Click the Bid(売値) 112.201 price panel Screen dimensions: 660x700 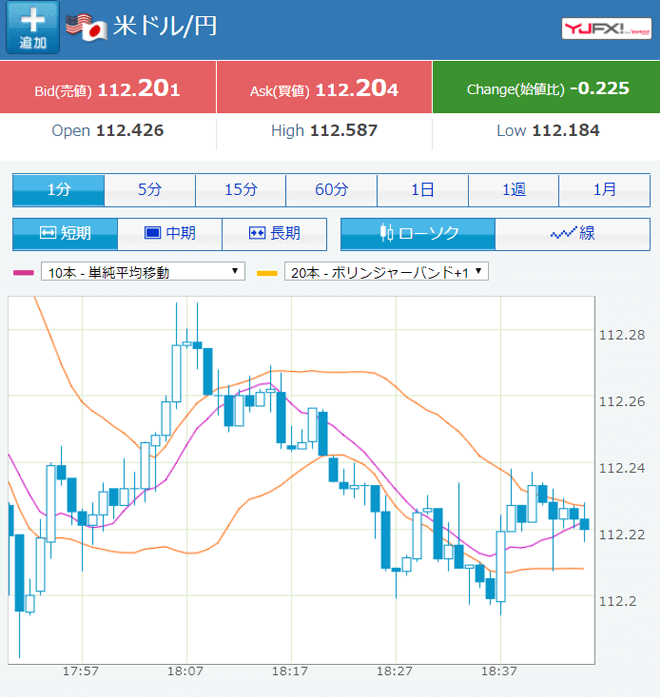[108, 89]
